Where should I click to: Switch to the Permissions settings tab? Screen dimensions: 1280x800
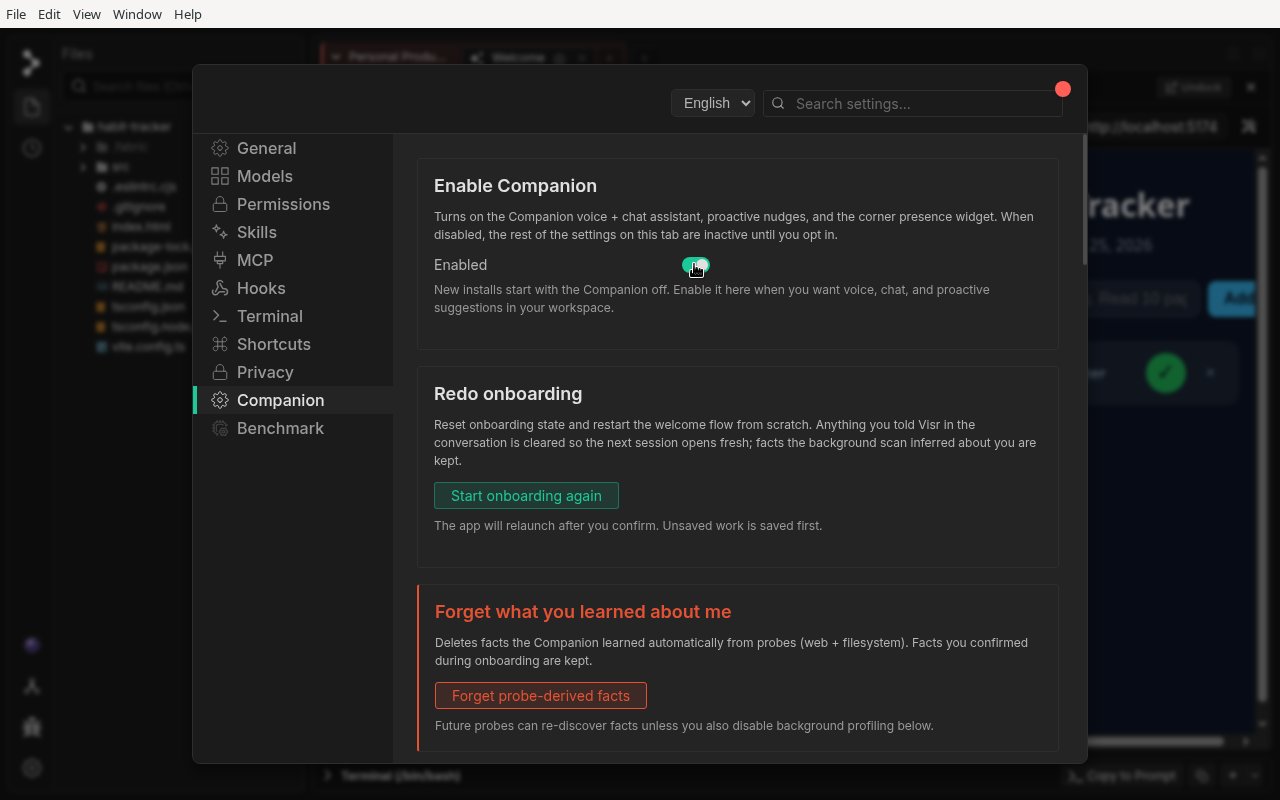(293, 204)
